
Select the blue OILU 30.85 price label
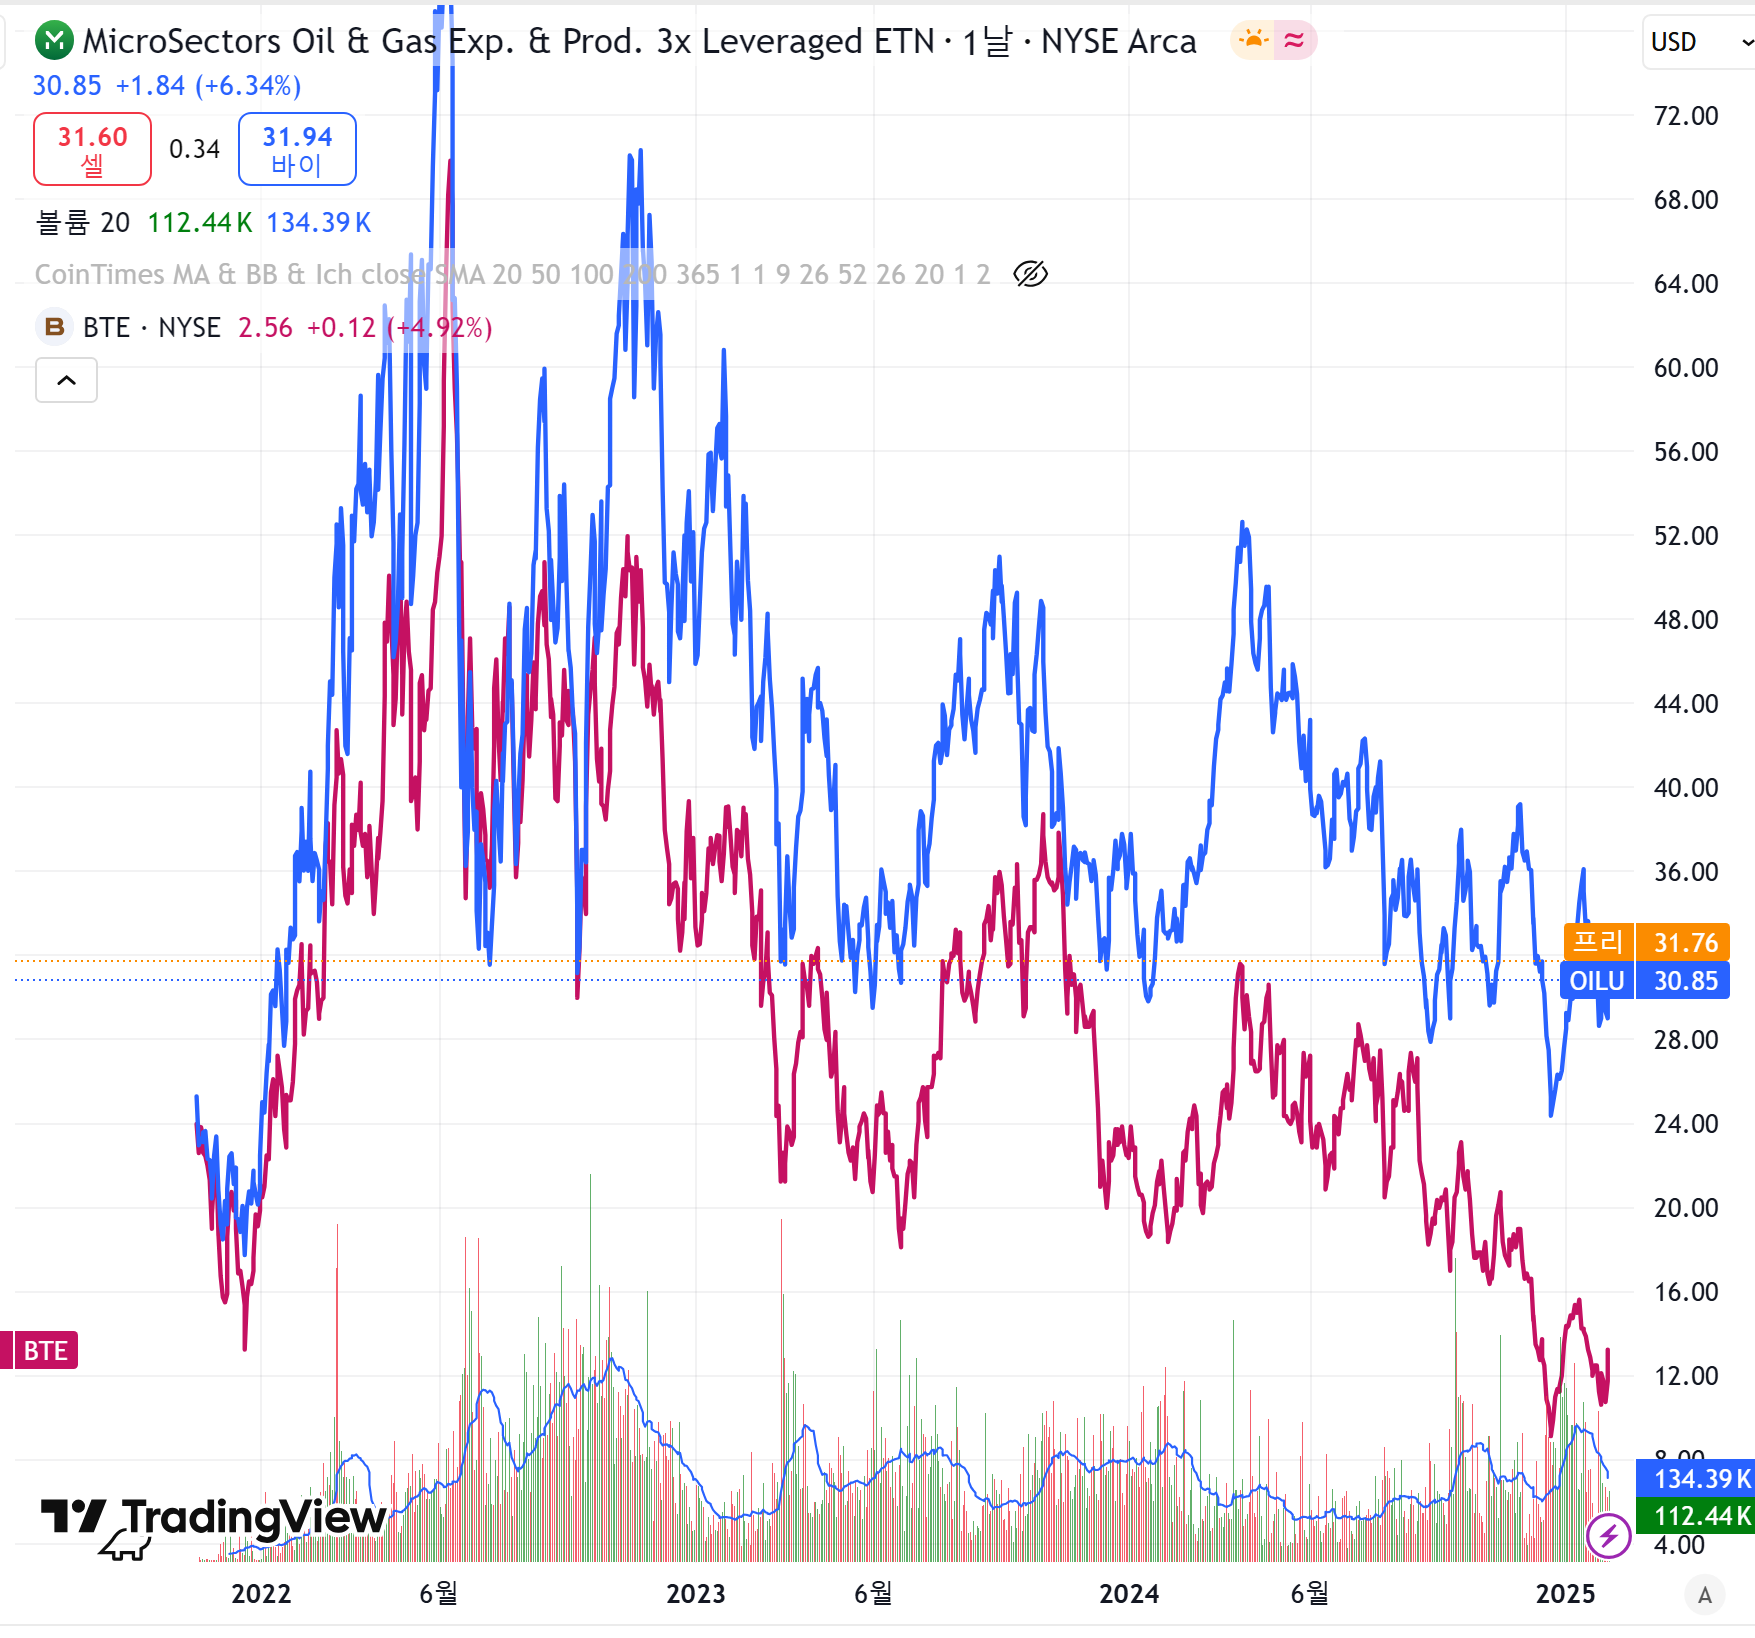[1646, 981]
